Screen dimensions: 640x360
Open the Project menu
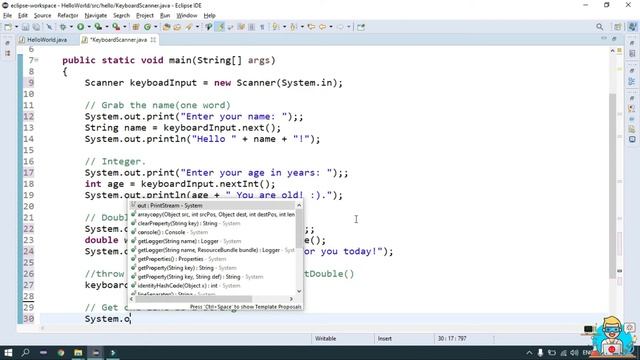[x=144, y=16]
